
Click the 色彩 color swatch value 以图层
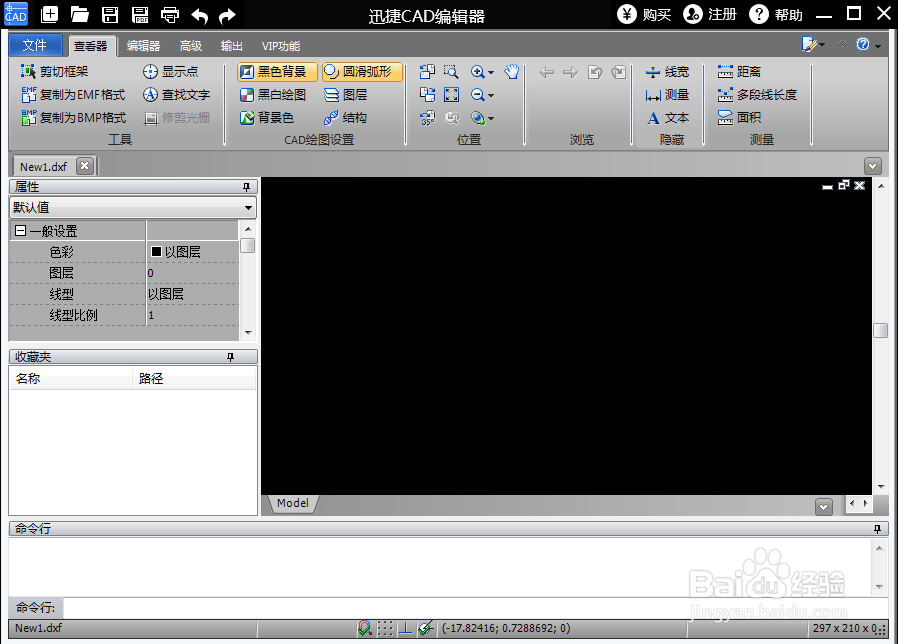pos(192,252)
